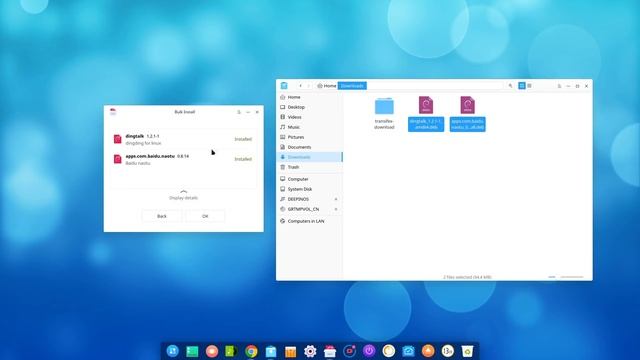The height and width of the screenshot is (360, 640).
Task: Click the round clock icon in dock
Action: pyautogui.click(x=389, y=351)
